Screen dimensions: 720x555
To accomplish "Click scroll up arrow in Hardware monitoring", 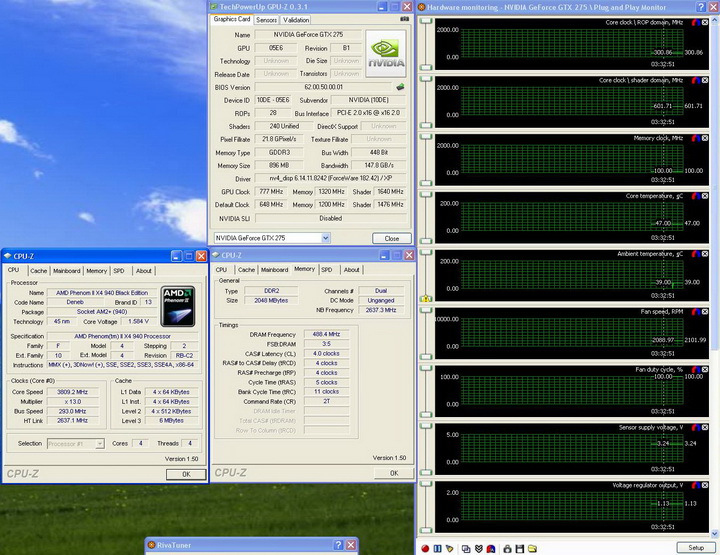I will [x=714, y=22].
